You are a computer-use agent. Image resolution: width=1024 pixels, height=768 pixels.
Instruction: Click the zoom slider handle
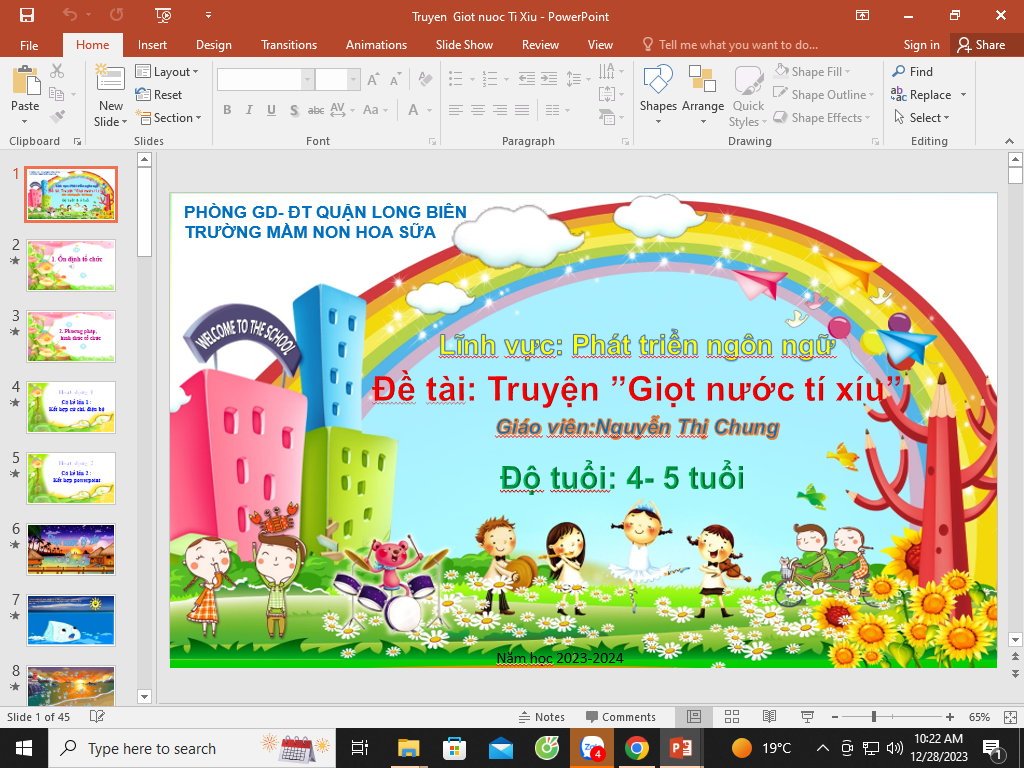coord(874,717)
